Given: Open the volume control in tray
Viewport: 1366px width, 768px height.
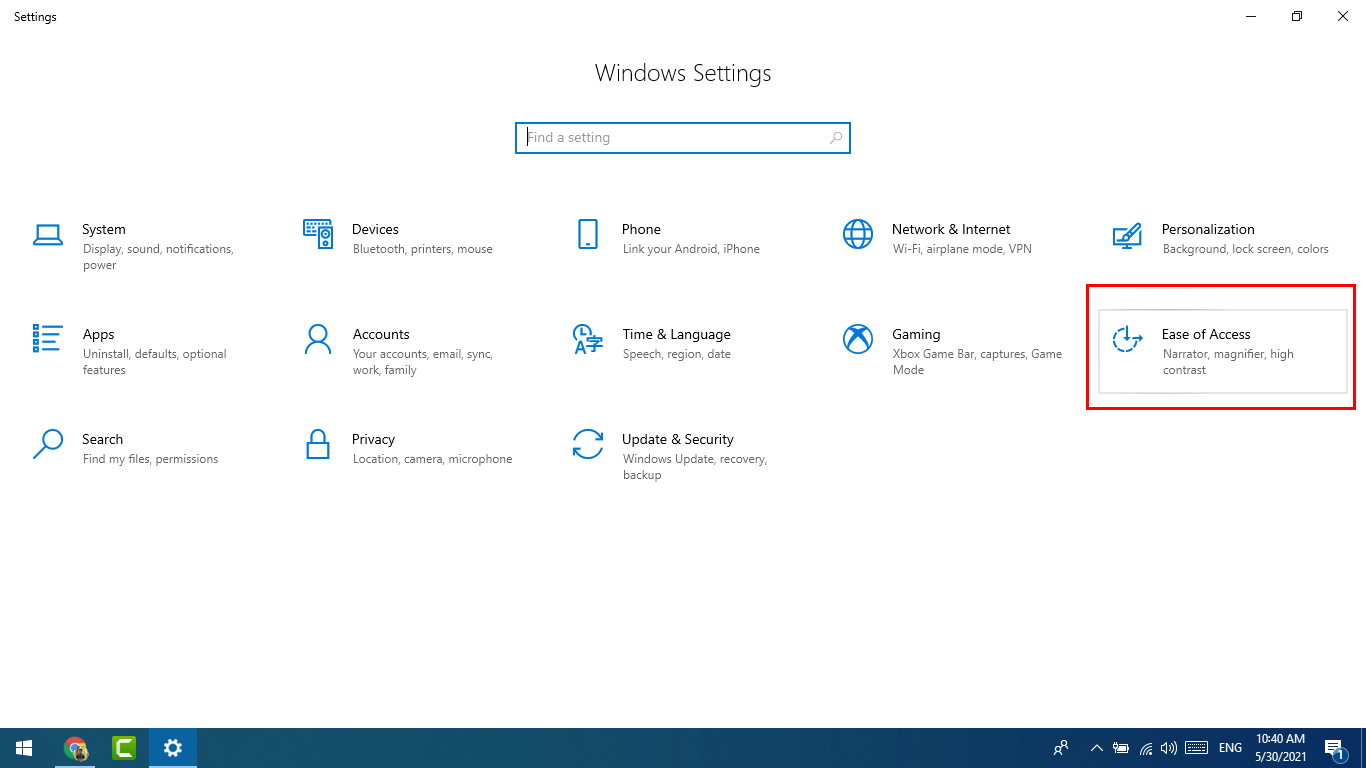Looking at the screenshot, I should coord(1169,748).
